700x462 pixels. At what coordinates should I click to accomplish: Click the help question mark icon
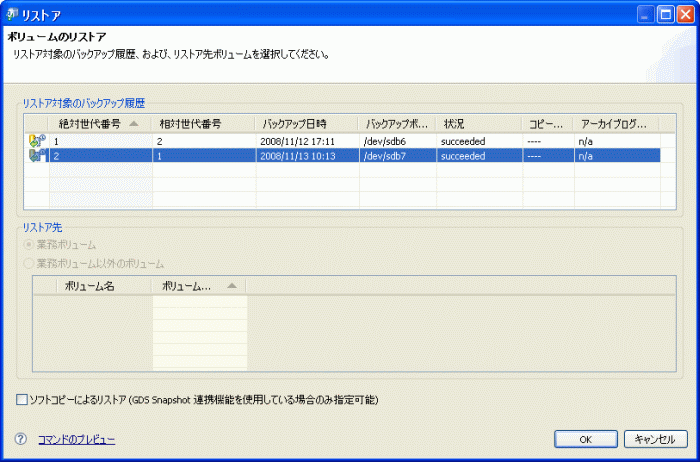click(20, 439)
